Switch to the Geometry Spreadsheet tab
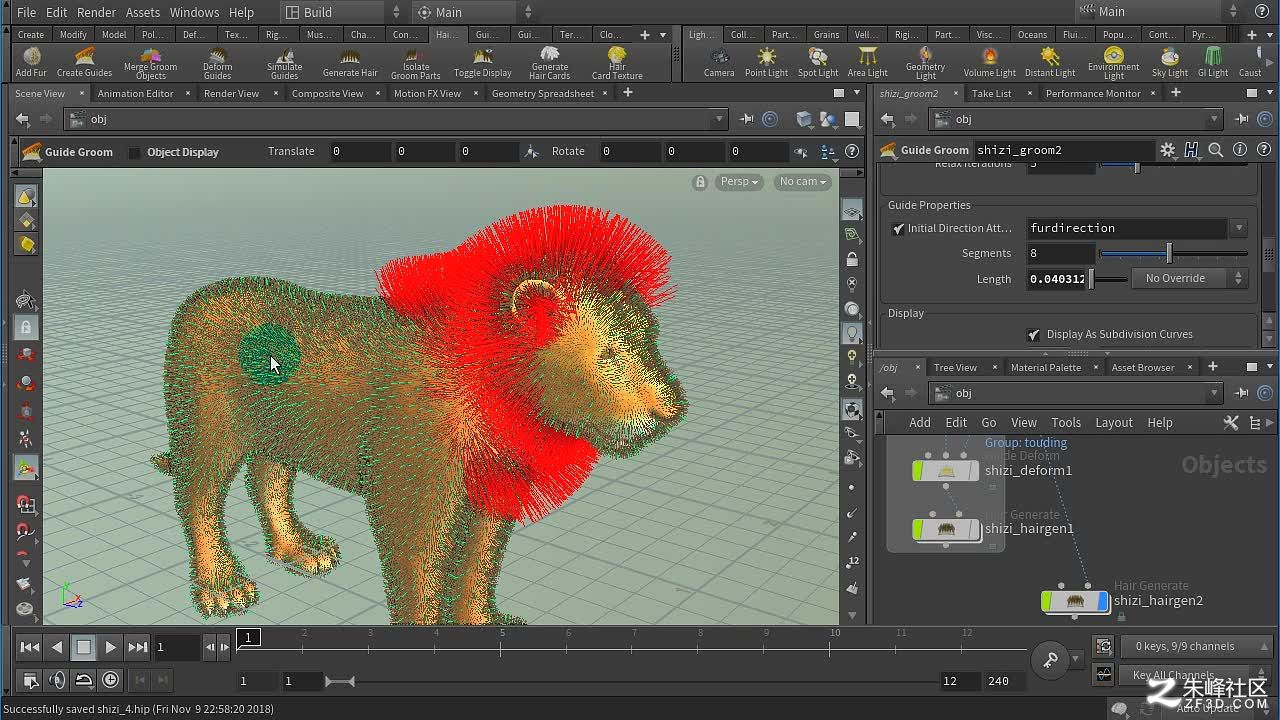 543,93
